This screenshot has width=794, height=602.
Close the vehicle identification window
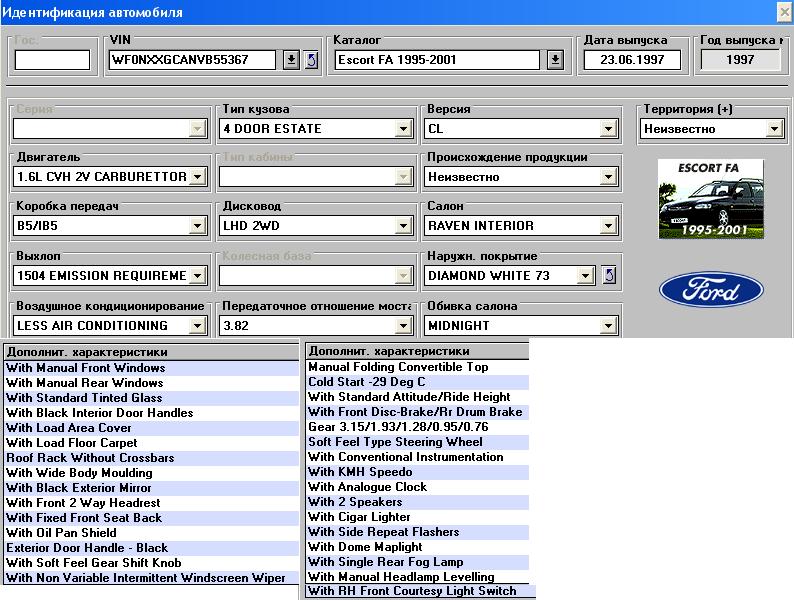click(784, 12)
